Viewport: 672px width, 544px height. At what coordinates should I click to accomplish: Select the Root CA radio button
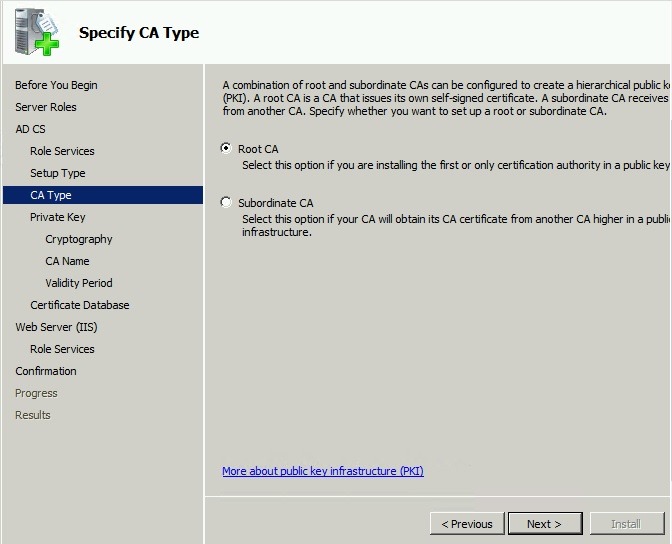click(x=226, y=148)
